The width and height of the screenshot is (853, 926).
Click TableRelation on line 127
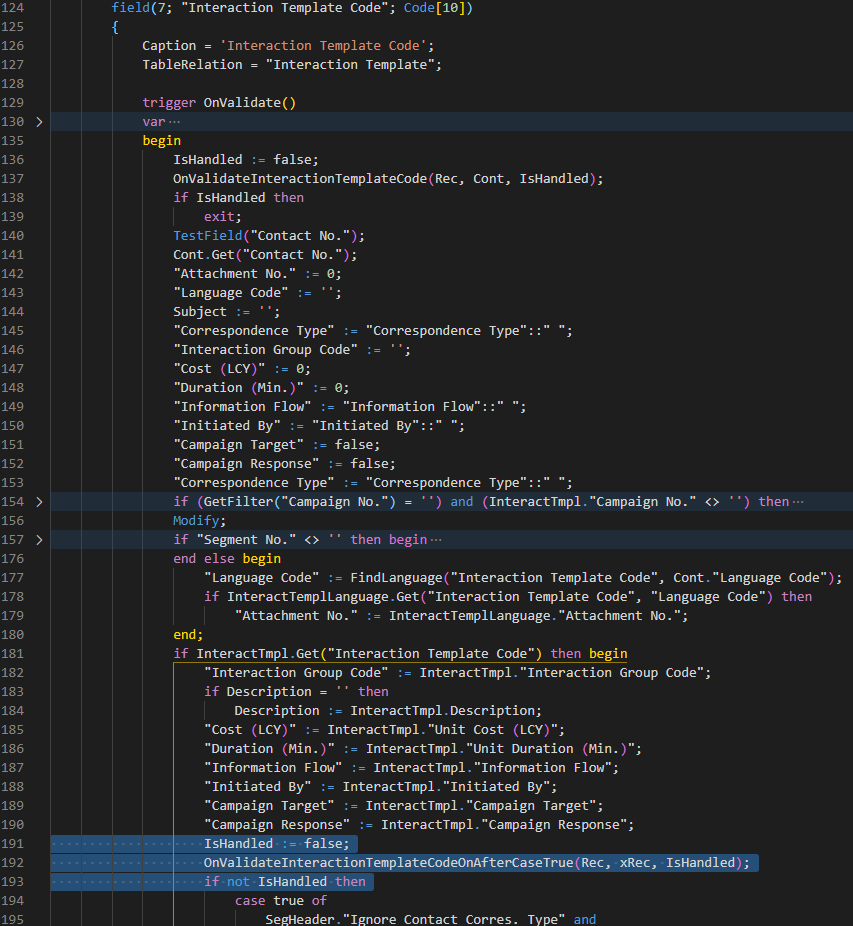[x=192, y=65]
